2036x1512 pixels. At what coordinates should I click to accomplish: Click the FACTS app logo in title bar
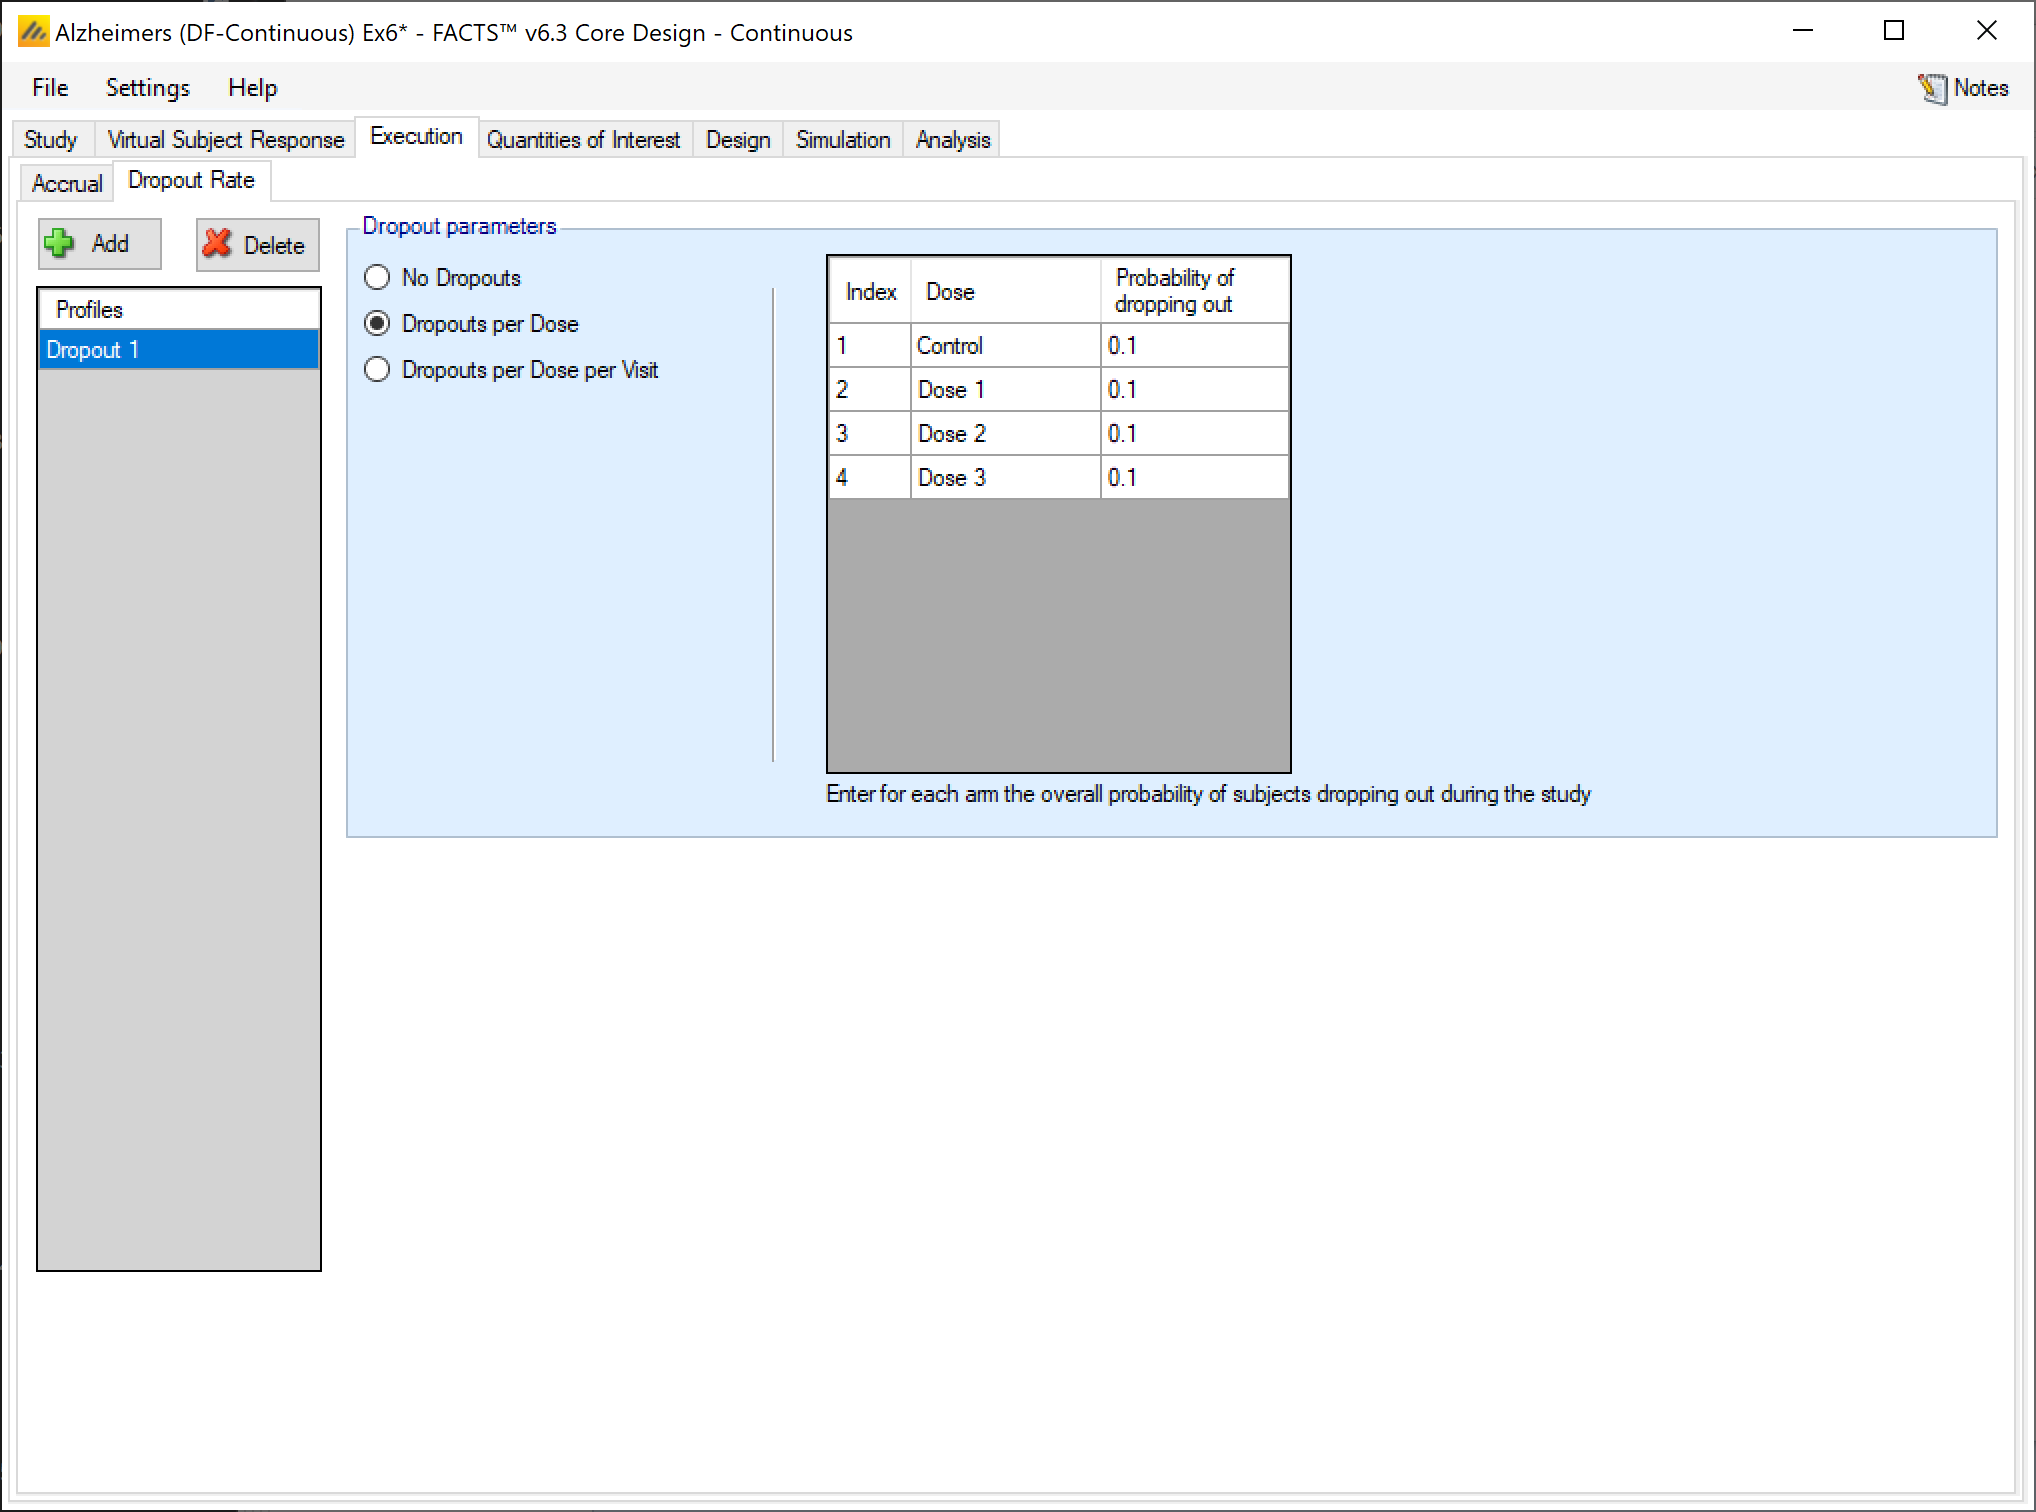[33, 32]
